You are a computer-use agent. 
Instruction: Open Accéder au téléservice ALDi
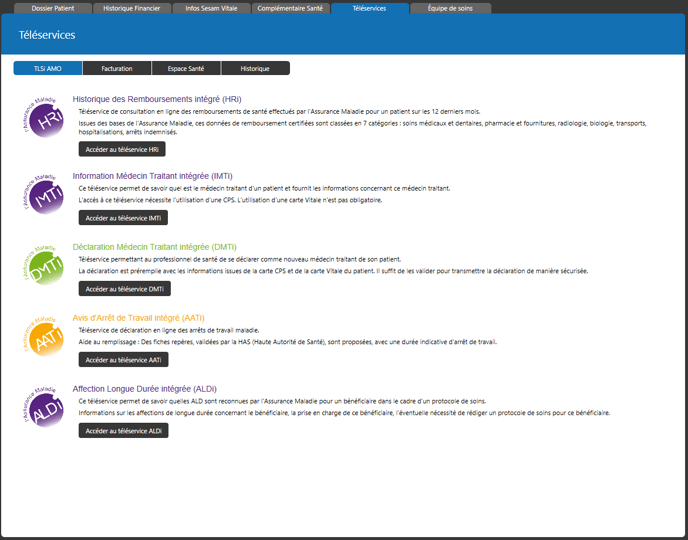pos(123,431)
